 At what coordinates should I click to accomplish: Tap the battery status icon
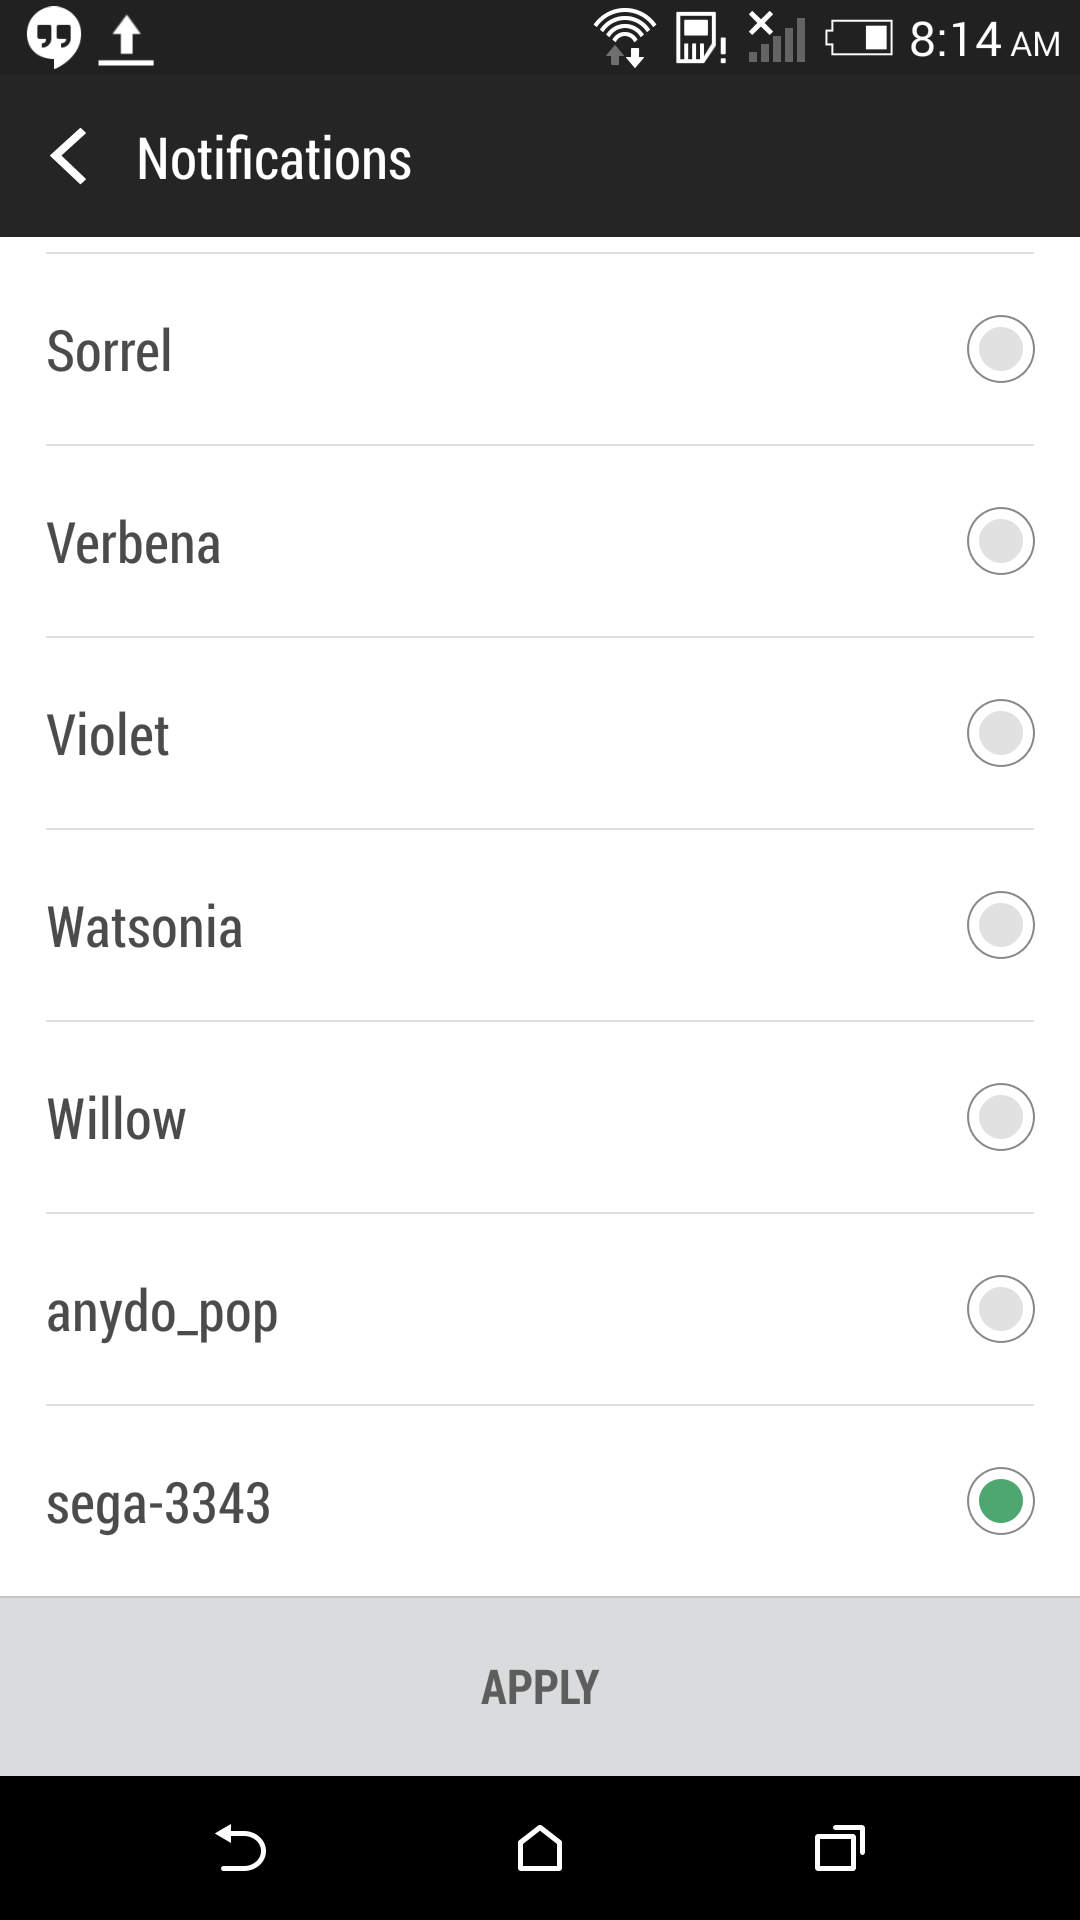858,39
